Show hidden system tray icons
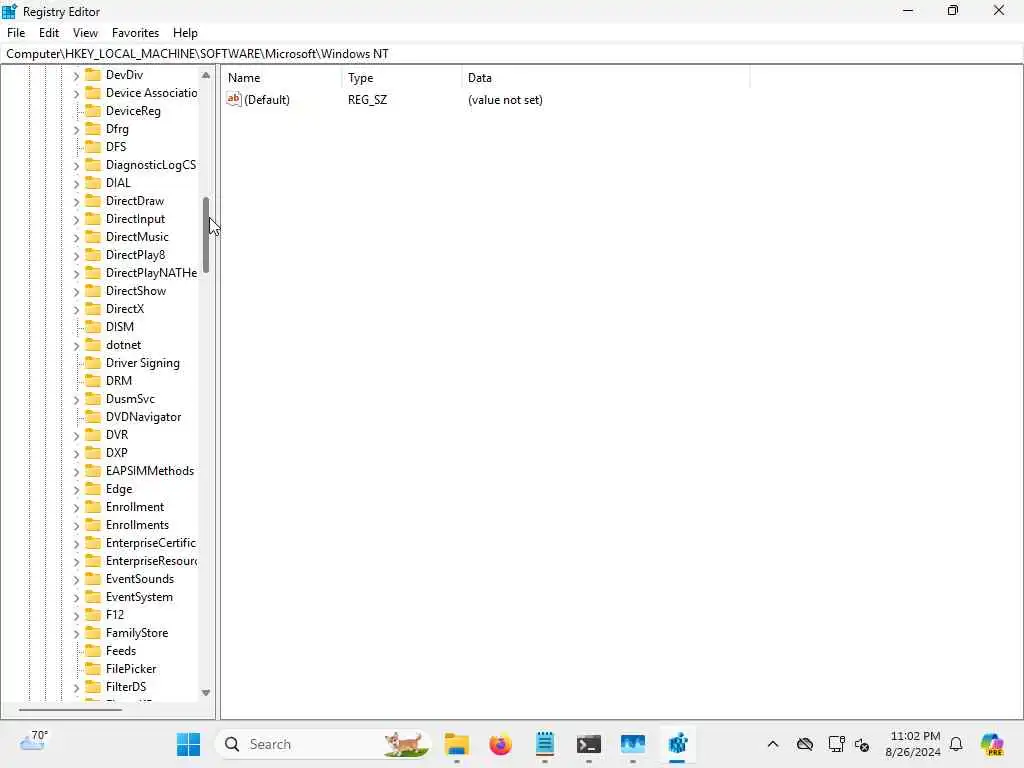1024x768 pixels. [773, 744]
